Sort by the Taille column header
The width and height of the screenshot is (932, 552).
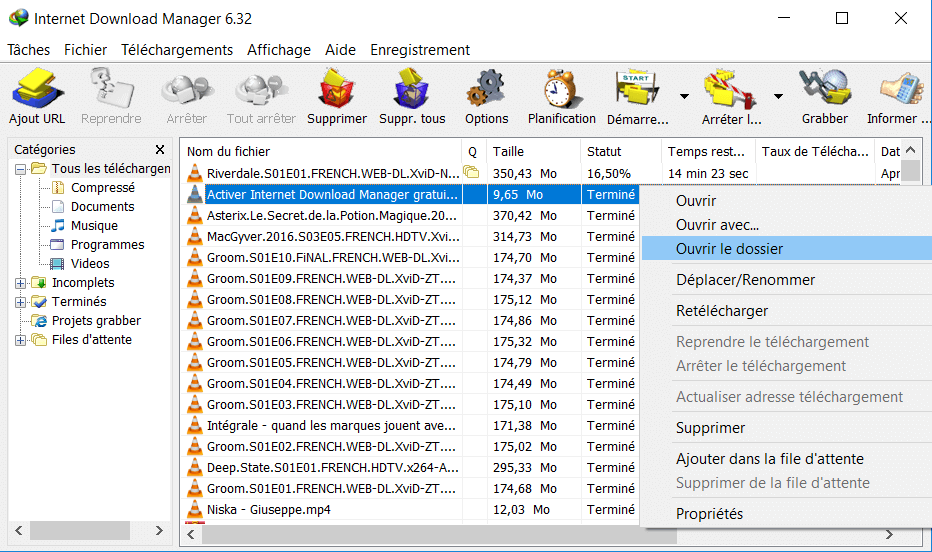pyautogui.click(x=533, y=152)
